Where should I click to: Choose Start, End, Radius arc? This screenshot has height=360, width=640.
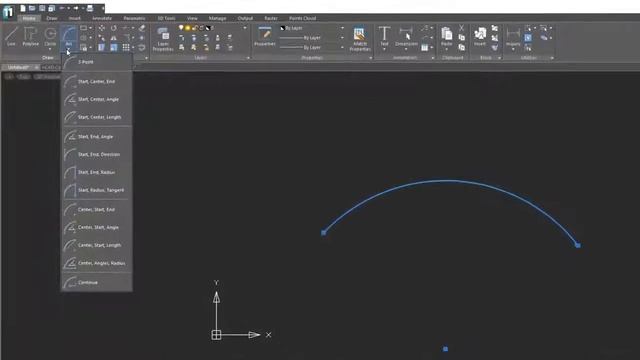tap(97, 172)
